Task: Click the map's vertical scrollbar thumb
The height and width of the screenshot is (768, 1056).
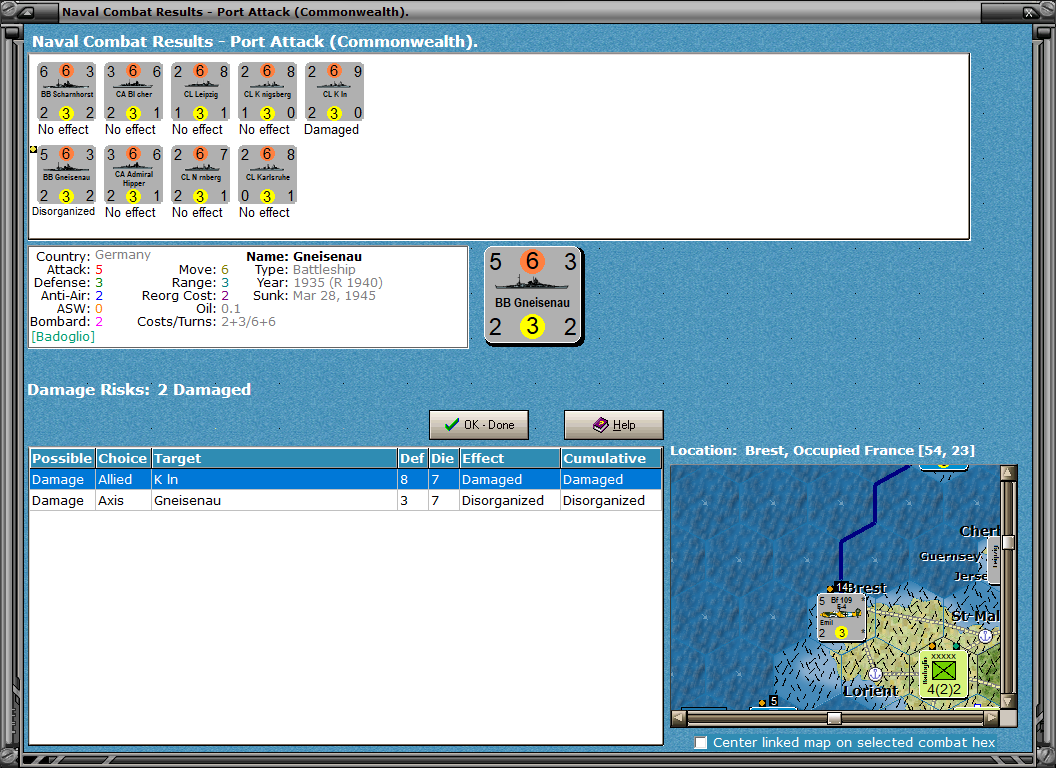Action: [1008, 542]
